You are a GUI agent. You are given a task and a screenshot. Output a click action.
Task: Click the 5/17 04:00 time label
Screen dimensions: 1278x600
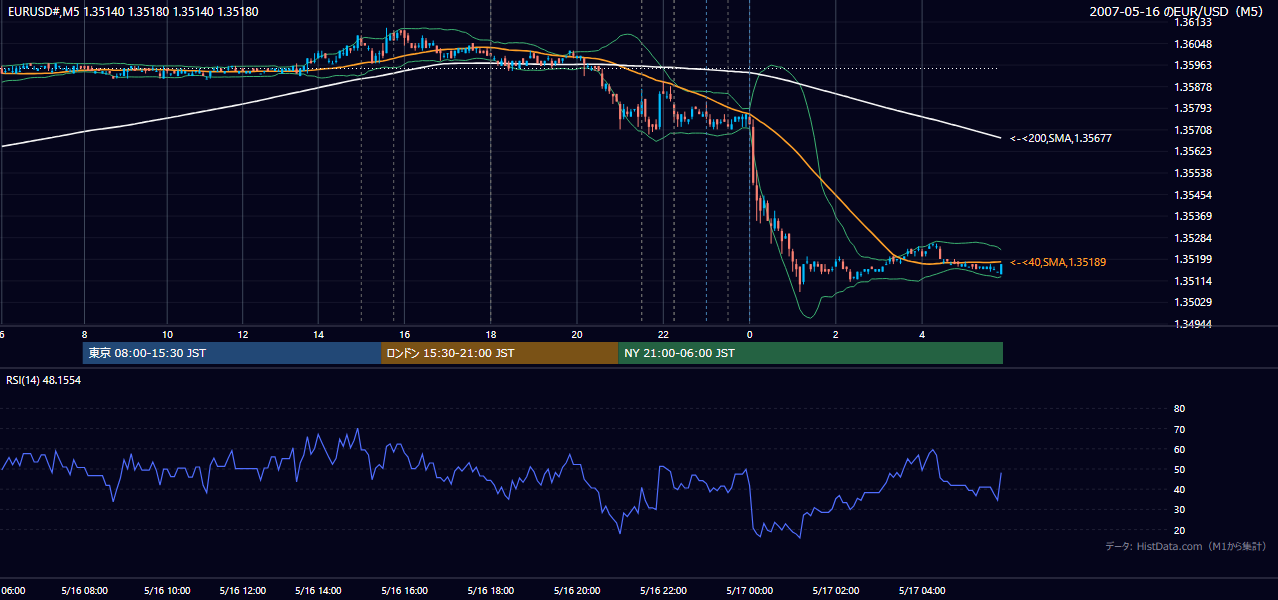922,591
